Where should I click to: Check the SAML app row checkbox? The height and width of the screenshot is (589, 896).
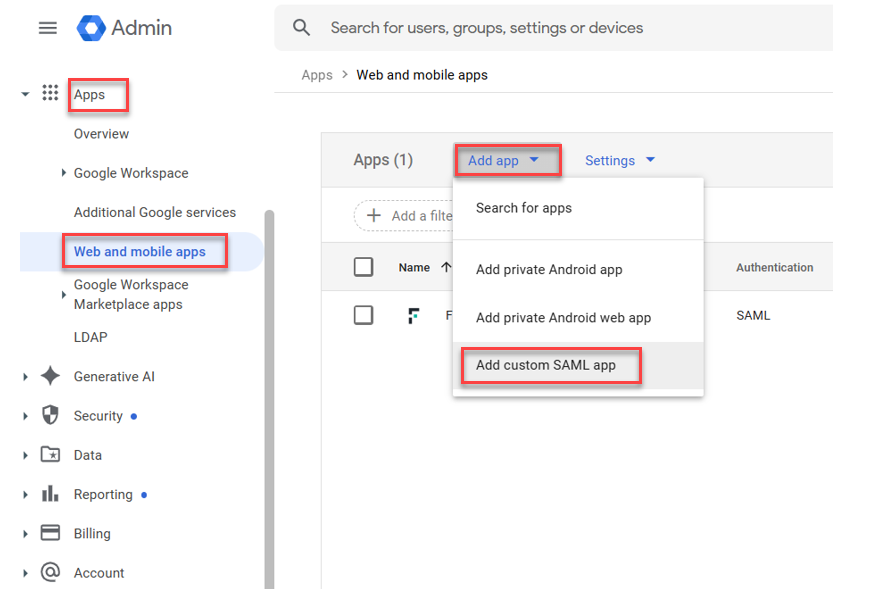pyautogui.click(x=364, y=315)
